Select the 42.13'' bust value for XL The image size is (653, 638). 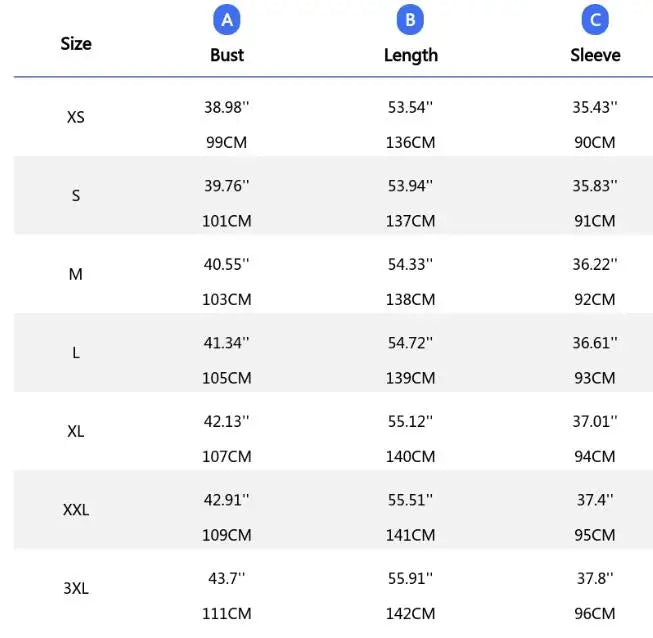[227, 421]
